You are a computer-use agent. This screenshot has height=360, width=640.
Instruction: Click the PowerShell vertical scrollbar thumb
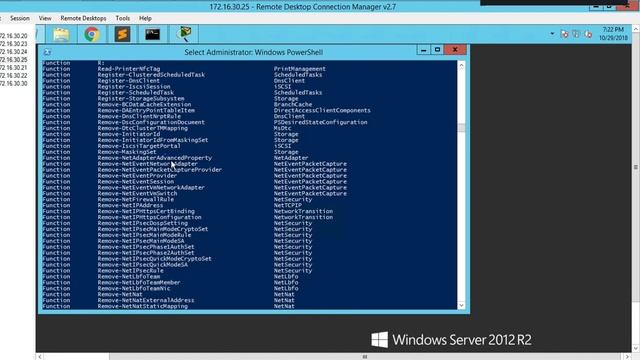(461, 128)
